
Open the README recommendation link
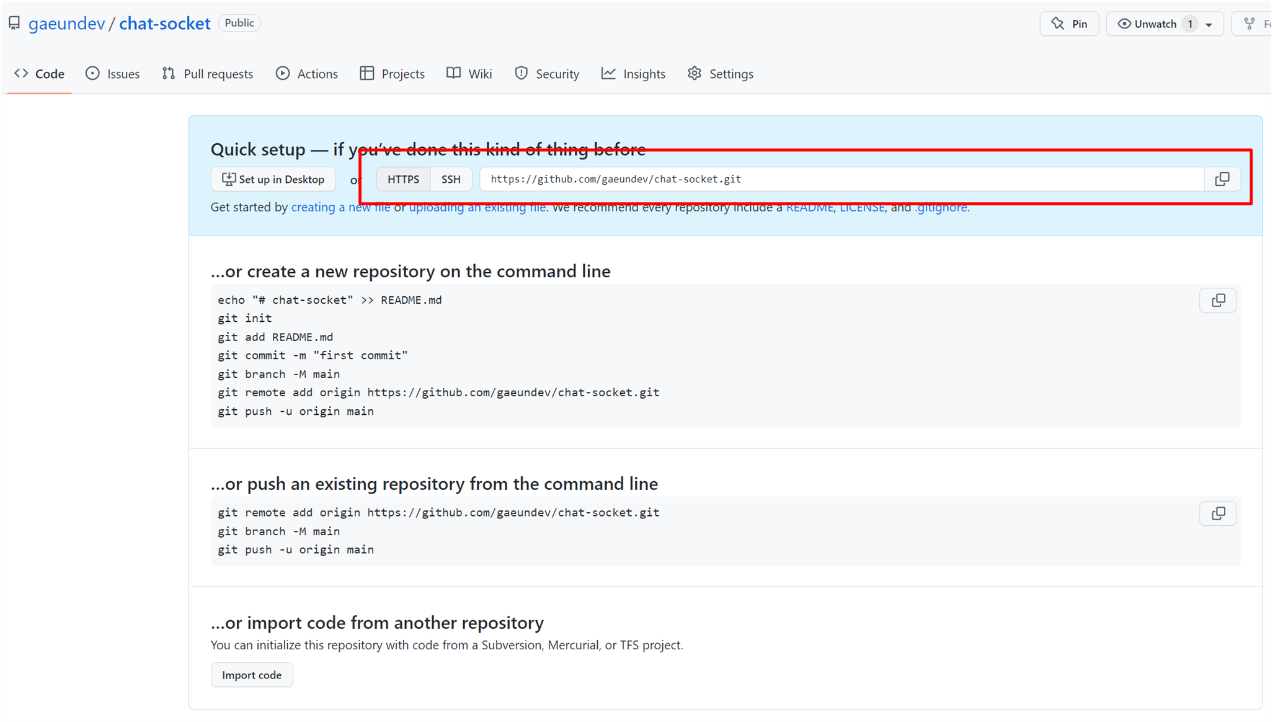(809, 207)
